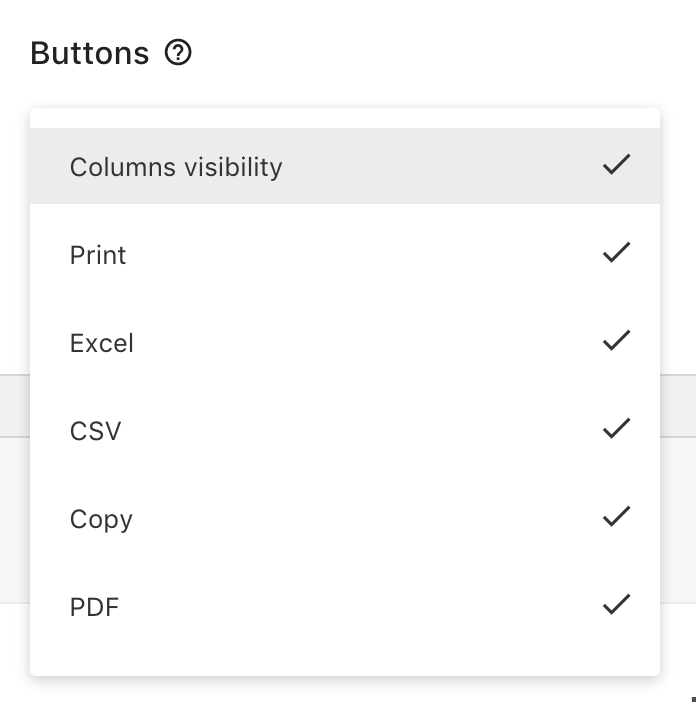Click the Print label text
The width and height of the screenshot is (696, 702).
98,255
